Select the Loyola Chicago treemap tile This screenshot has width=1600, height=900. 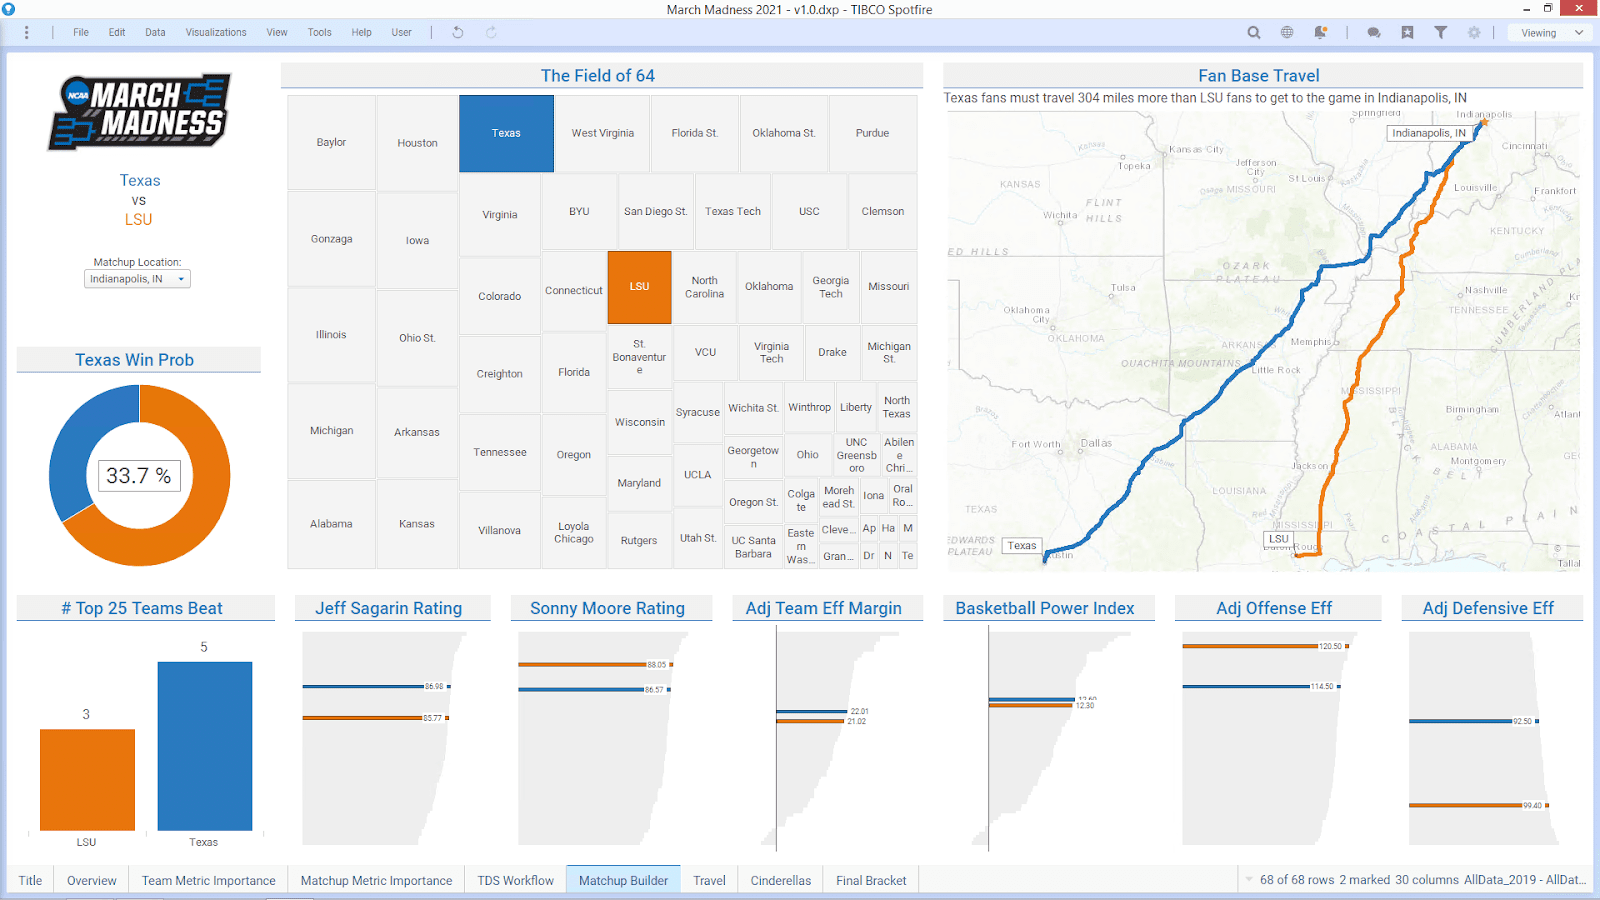pyautogui.click(x=574, y=532)
